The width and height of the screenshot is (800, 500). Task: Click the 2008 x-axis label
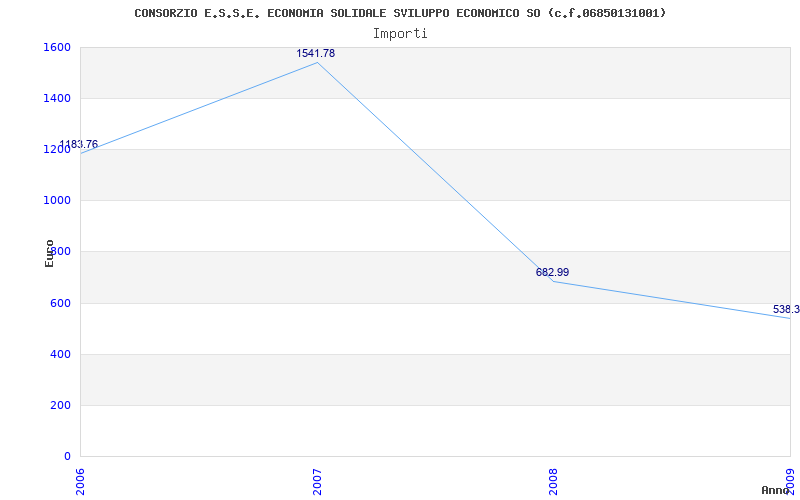[554, 482]
